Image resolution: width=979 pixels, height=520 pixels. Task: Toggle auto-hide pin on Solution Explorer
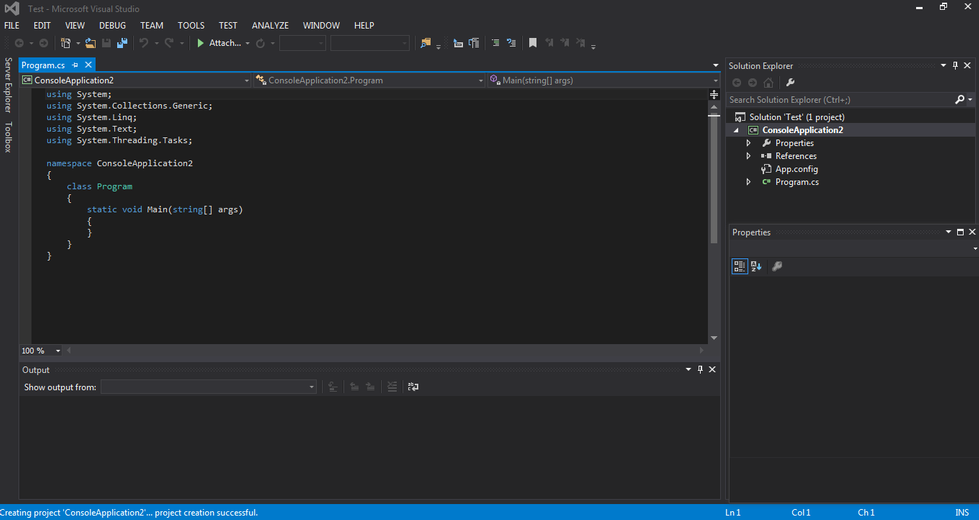[957, 66]
